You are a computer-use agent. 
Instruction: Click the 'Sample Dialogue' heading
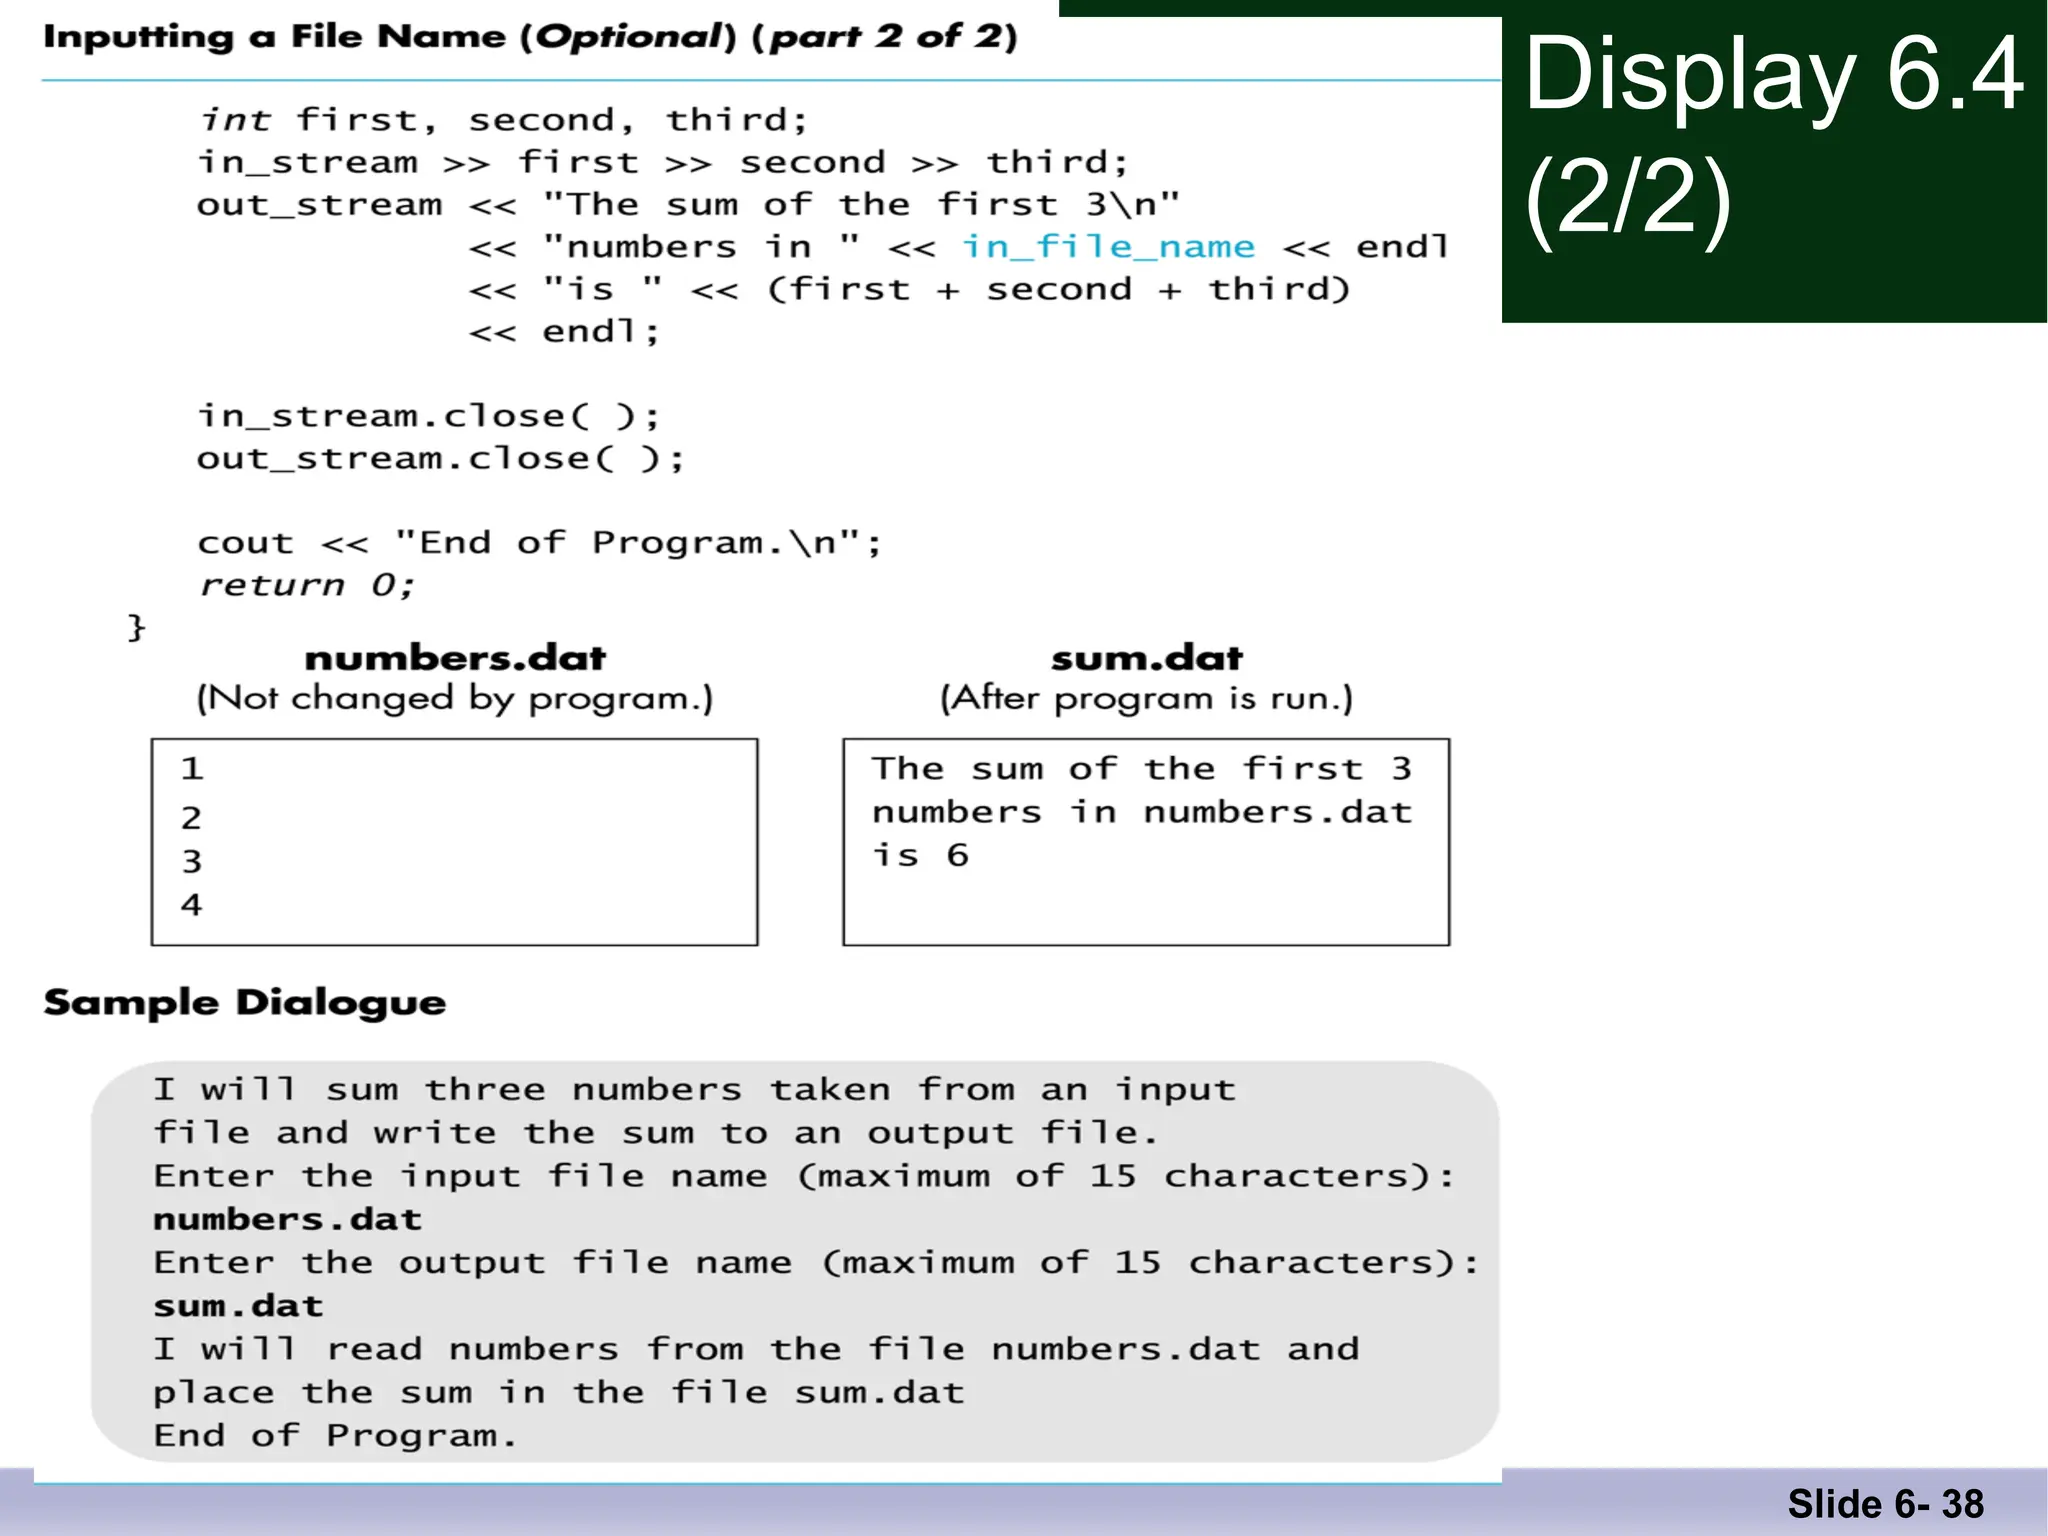[x=245, y=1003]
